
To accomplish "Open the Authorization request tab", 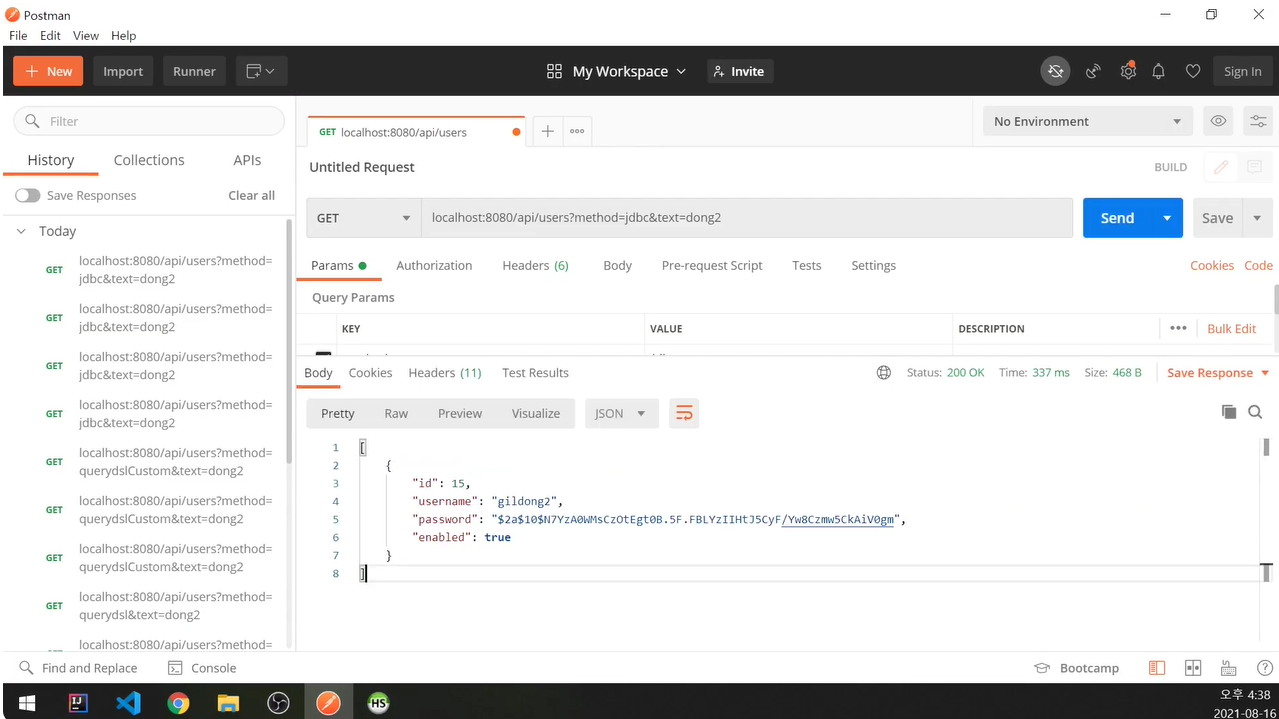I will [434, 265].
